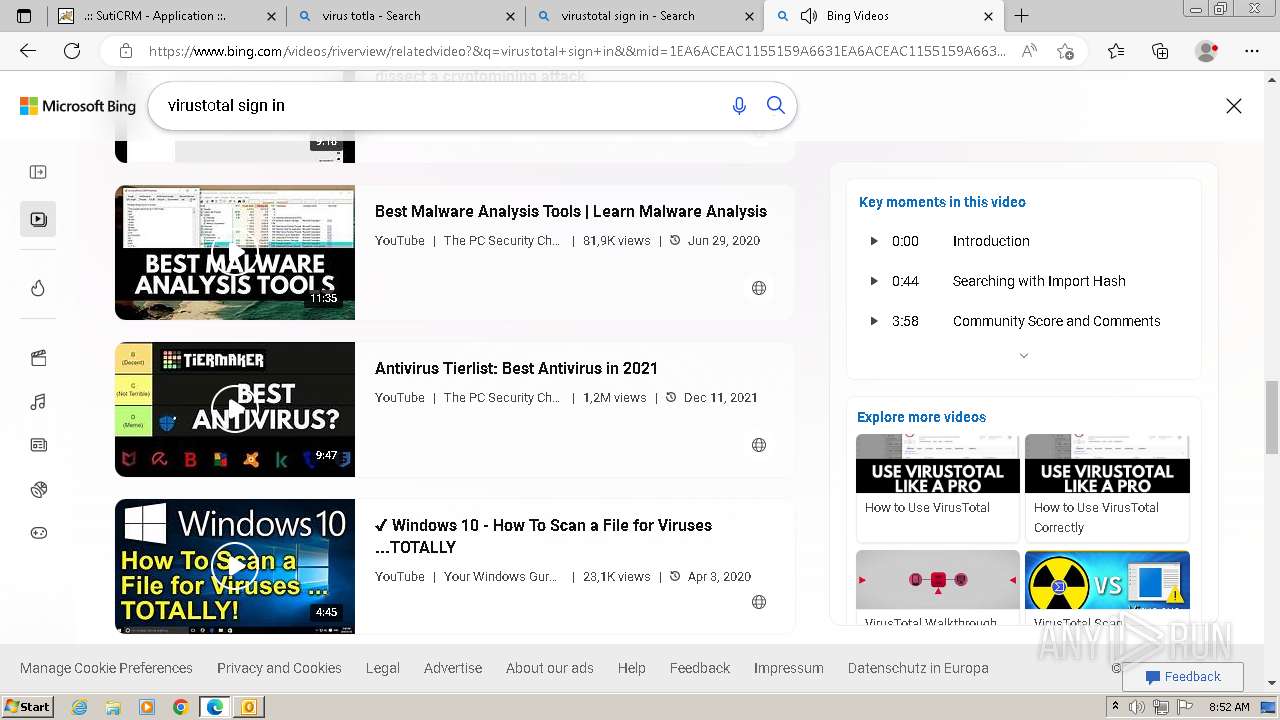
Task: Click the magnifier search icon in Bing box
Action: (x=775, y=105)
